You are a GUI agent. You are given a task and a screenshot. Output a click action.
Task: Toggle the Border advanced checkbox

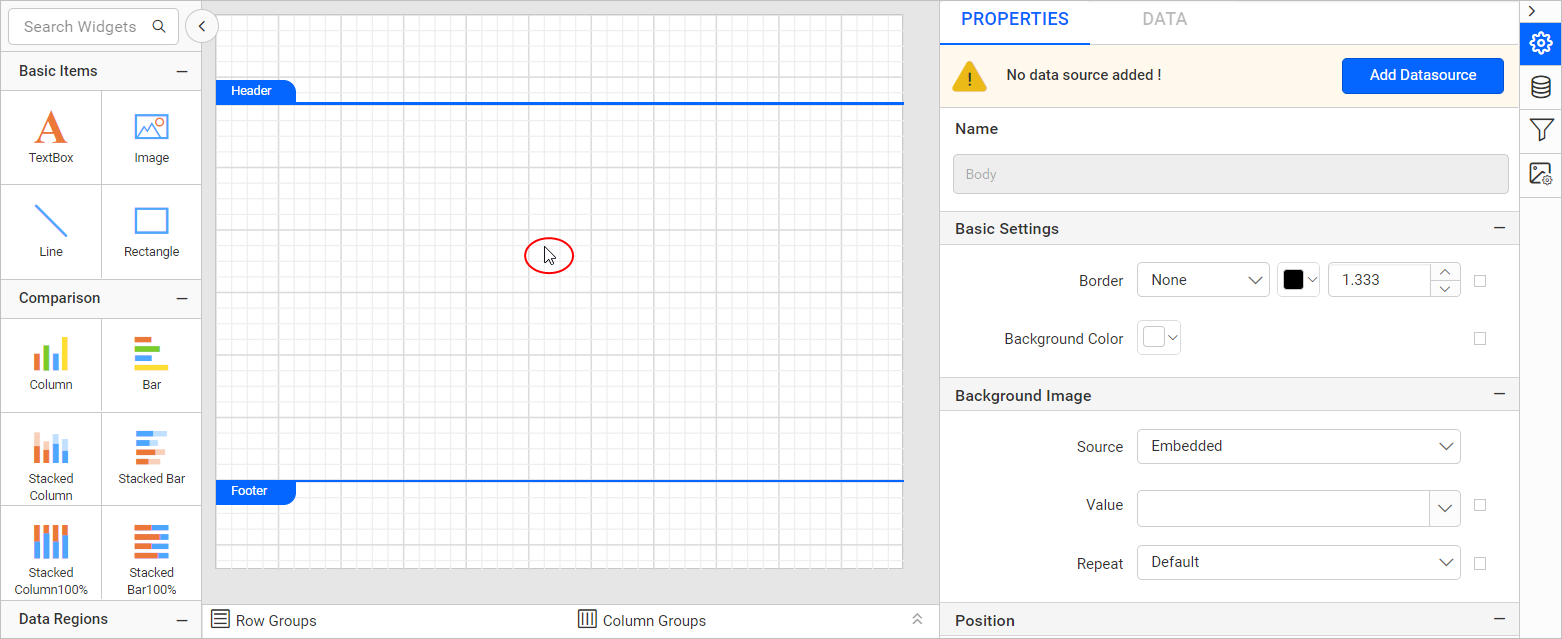coord(1480,281)
